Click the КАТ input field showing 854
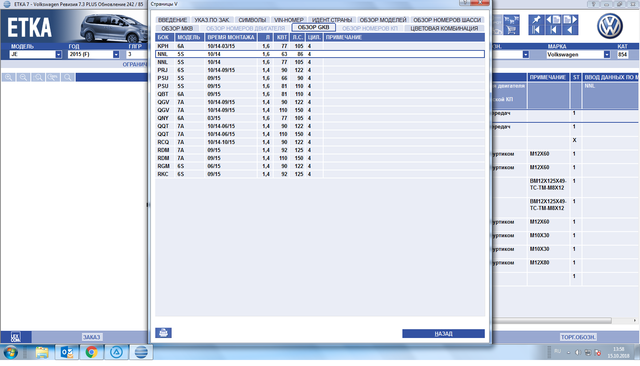The image size is (640, 366). [x=622, y=54]
